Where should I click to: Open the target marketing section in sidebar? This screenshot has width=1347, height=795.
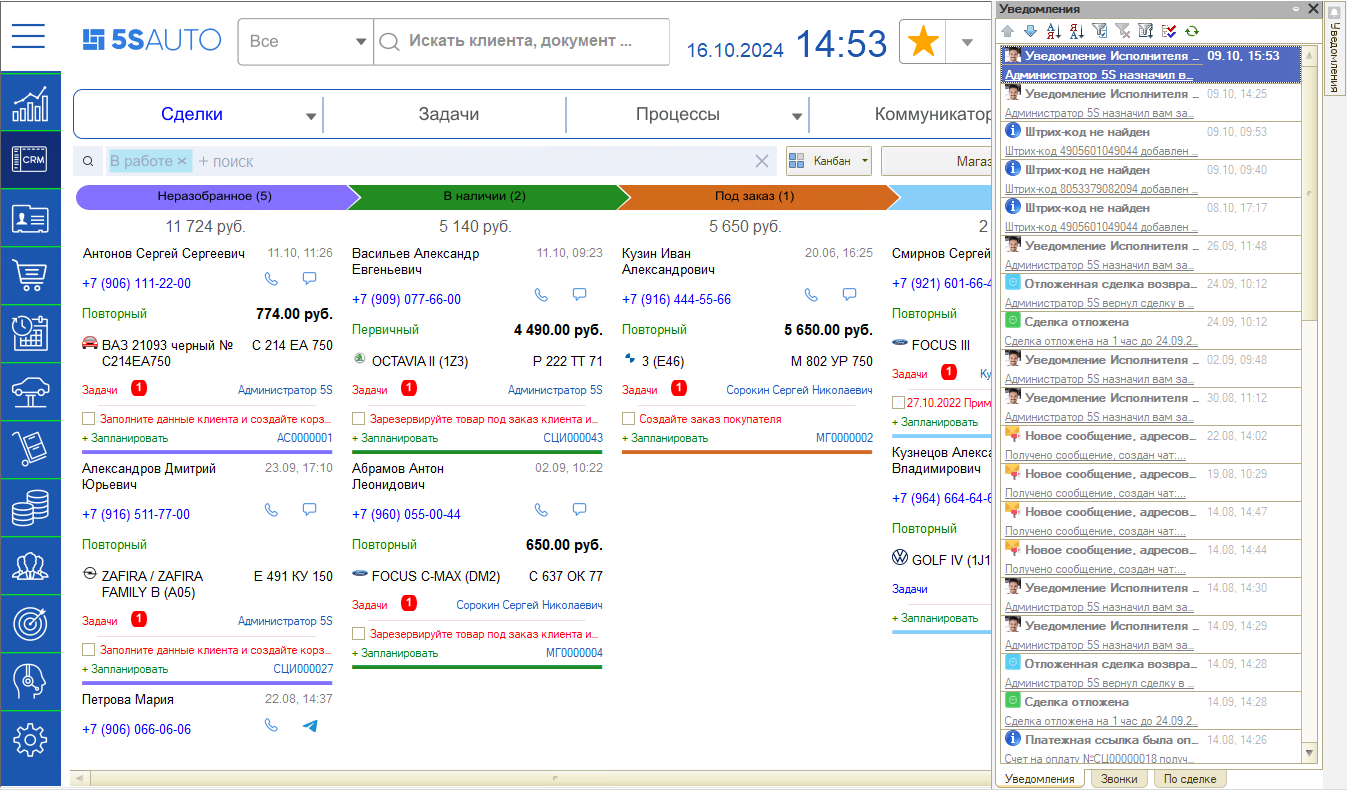pos(30,624)
